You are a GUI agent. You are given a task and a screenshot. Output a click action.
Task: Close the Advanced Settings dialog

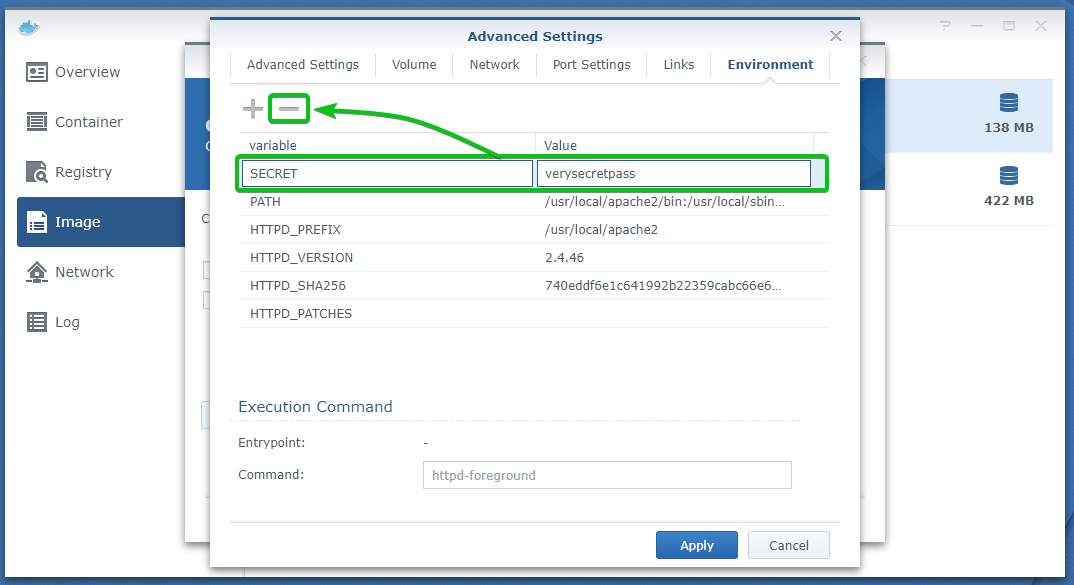(x=836, y=36)
